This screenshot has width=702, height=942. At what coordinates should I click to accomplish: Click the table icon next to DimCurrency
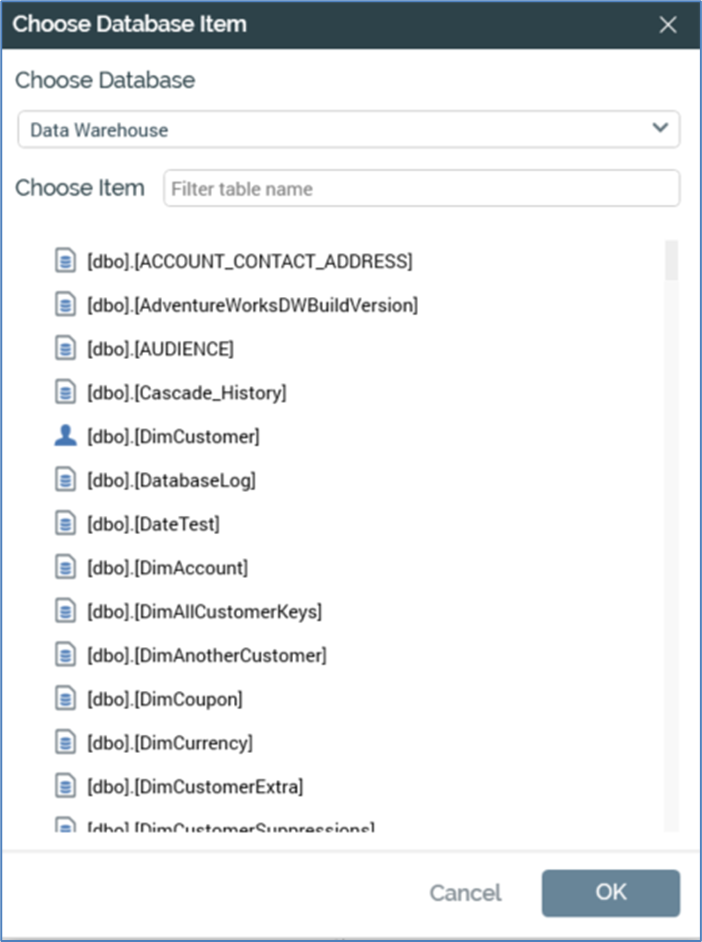tap(65, 743)
